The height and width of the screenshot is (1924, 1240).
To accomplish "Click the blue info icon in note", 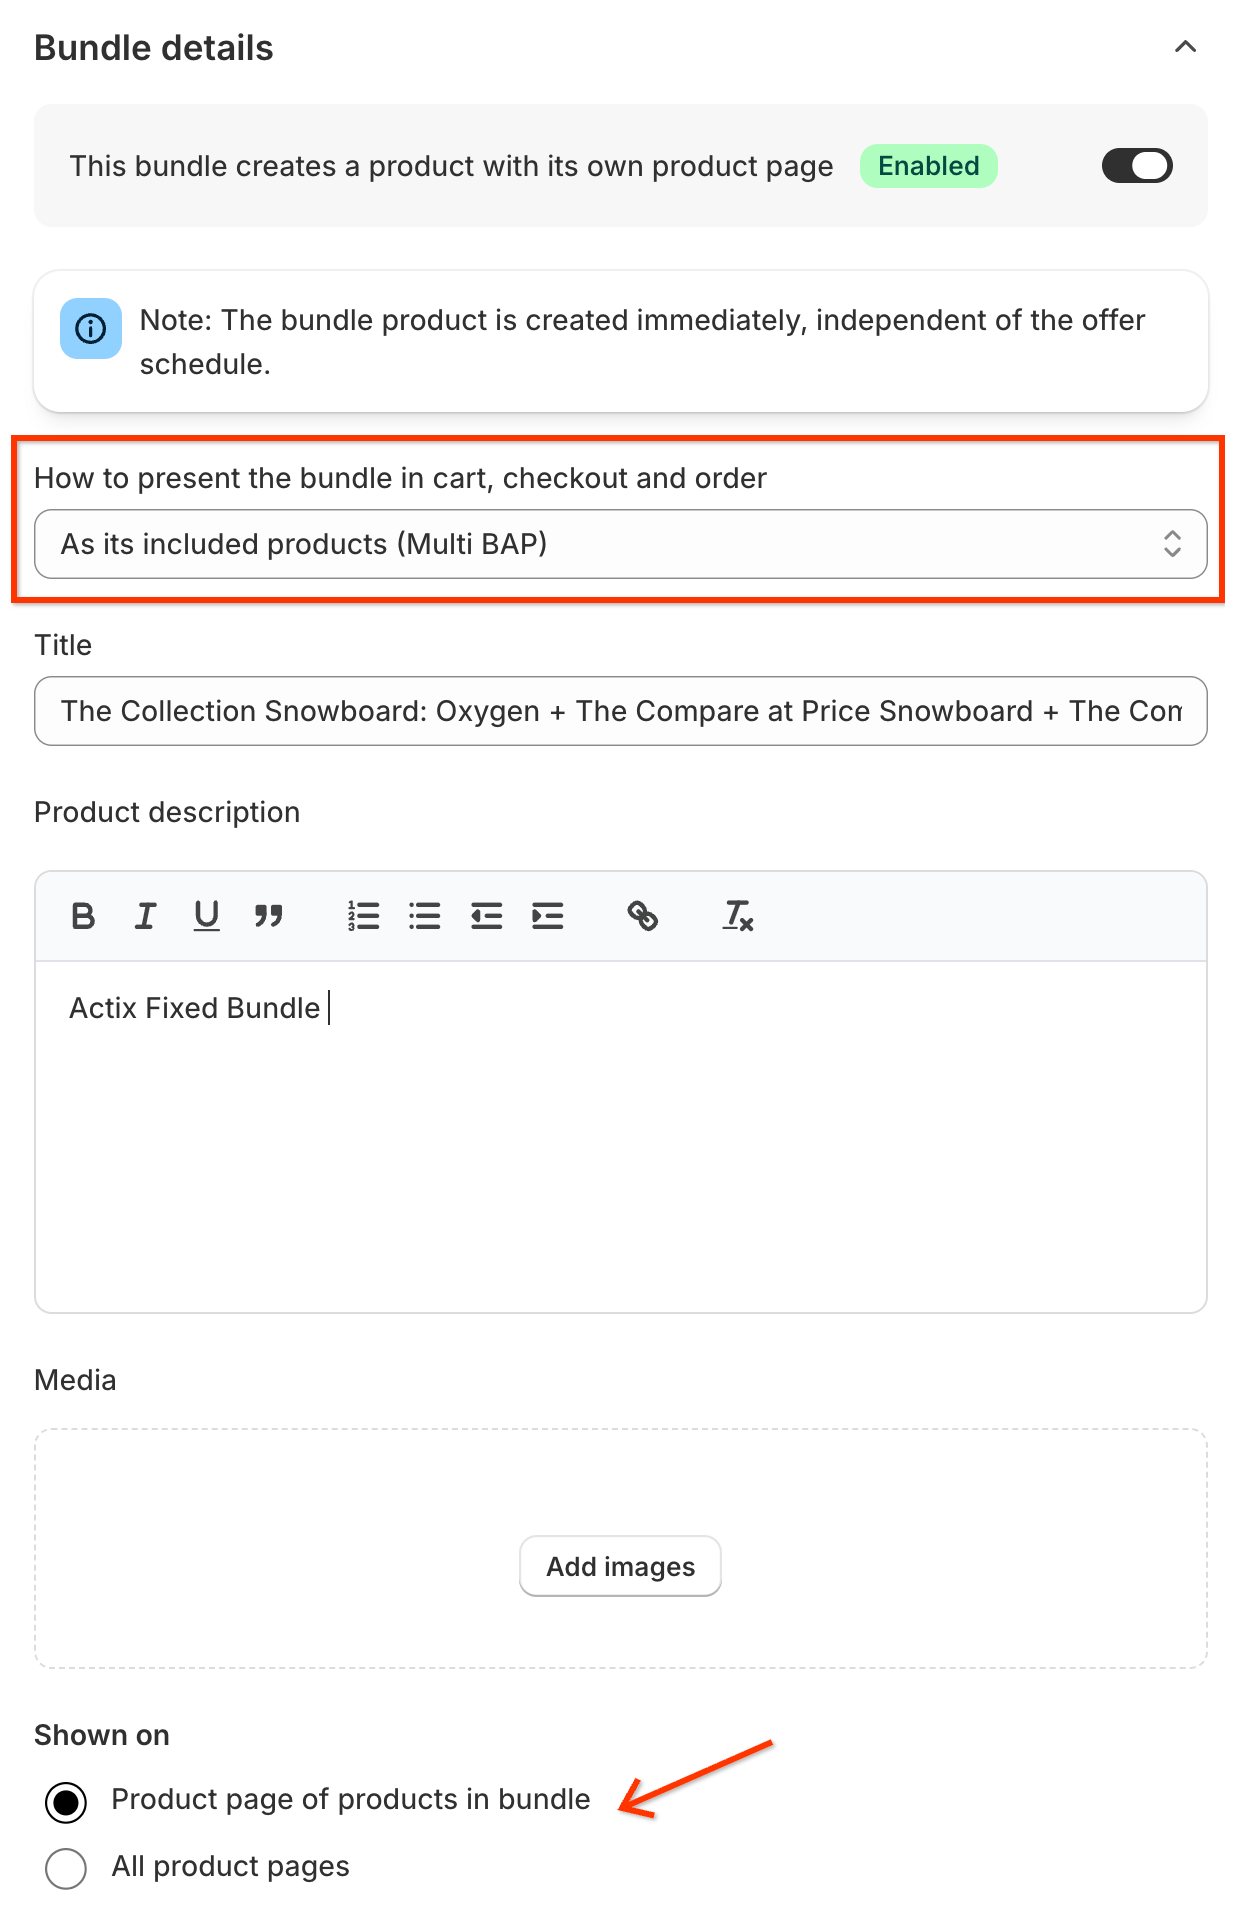I will tap(91, 328).
